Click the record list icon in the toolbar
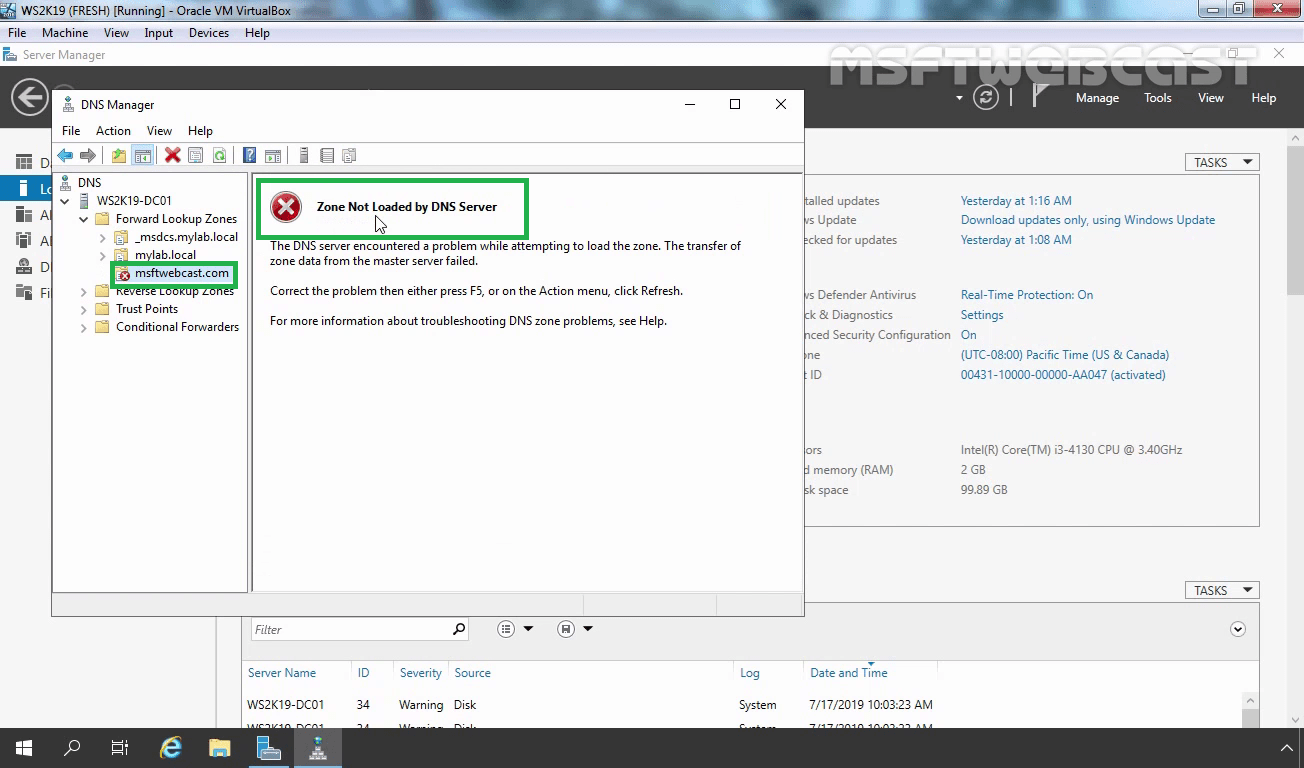Viewport: 1304px width, 768px height. [x=327, y=155]
